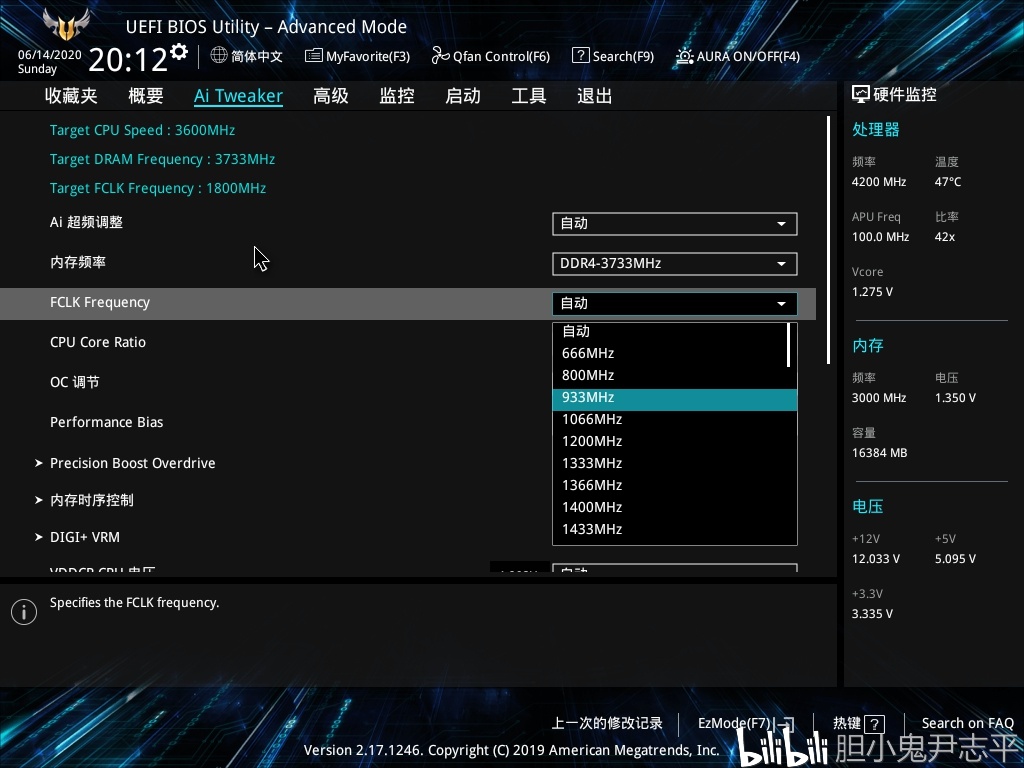Click the language globe icon
Viewport: 1024px width, 768px height.
click(219, 56)
